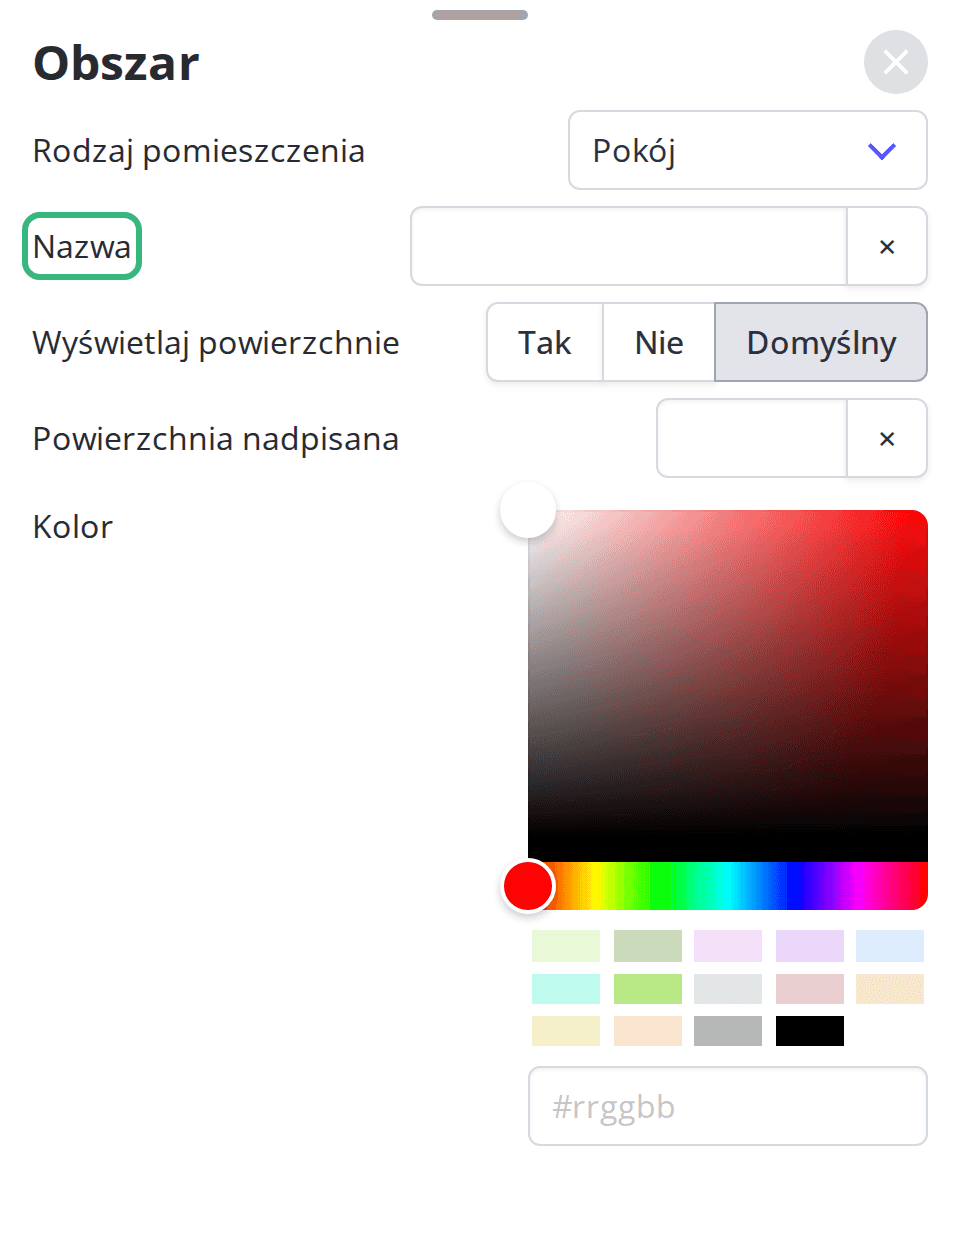Pick the sage green swatch in first row
This screenshot has width=960, height=1240.
[x=648, y=946]
